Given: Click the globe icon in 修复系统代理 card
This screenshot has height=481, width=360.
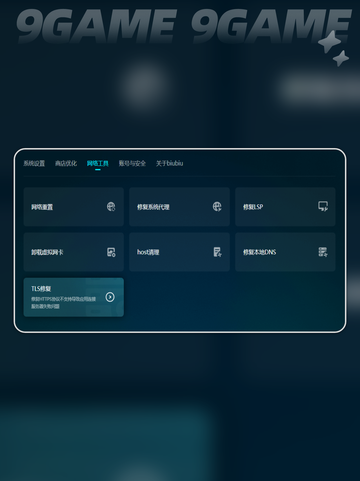Looking at the screenshot, I should pyautogui.click(x=217, y=207).
